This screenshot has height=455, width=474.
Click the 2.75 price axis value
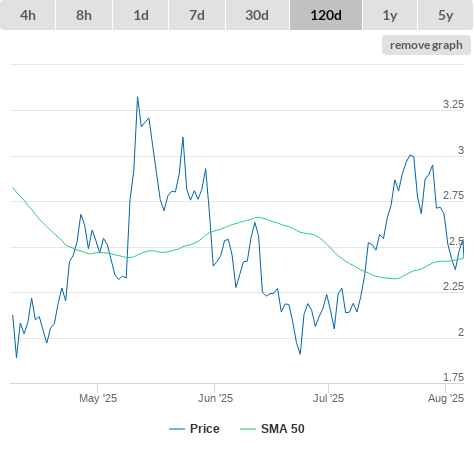453,195
